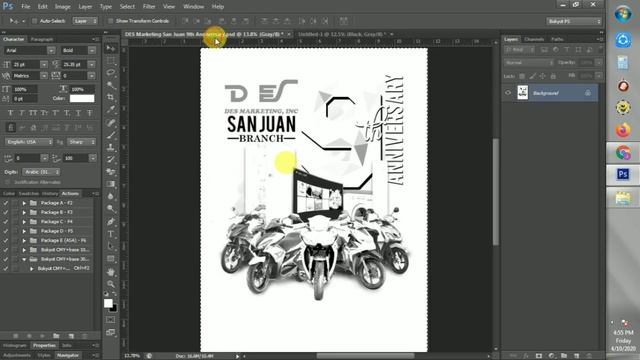
Task: Click lock image pixels brush icon
Action: pyautogui.click(x=532, y=76)
